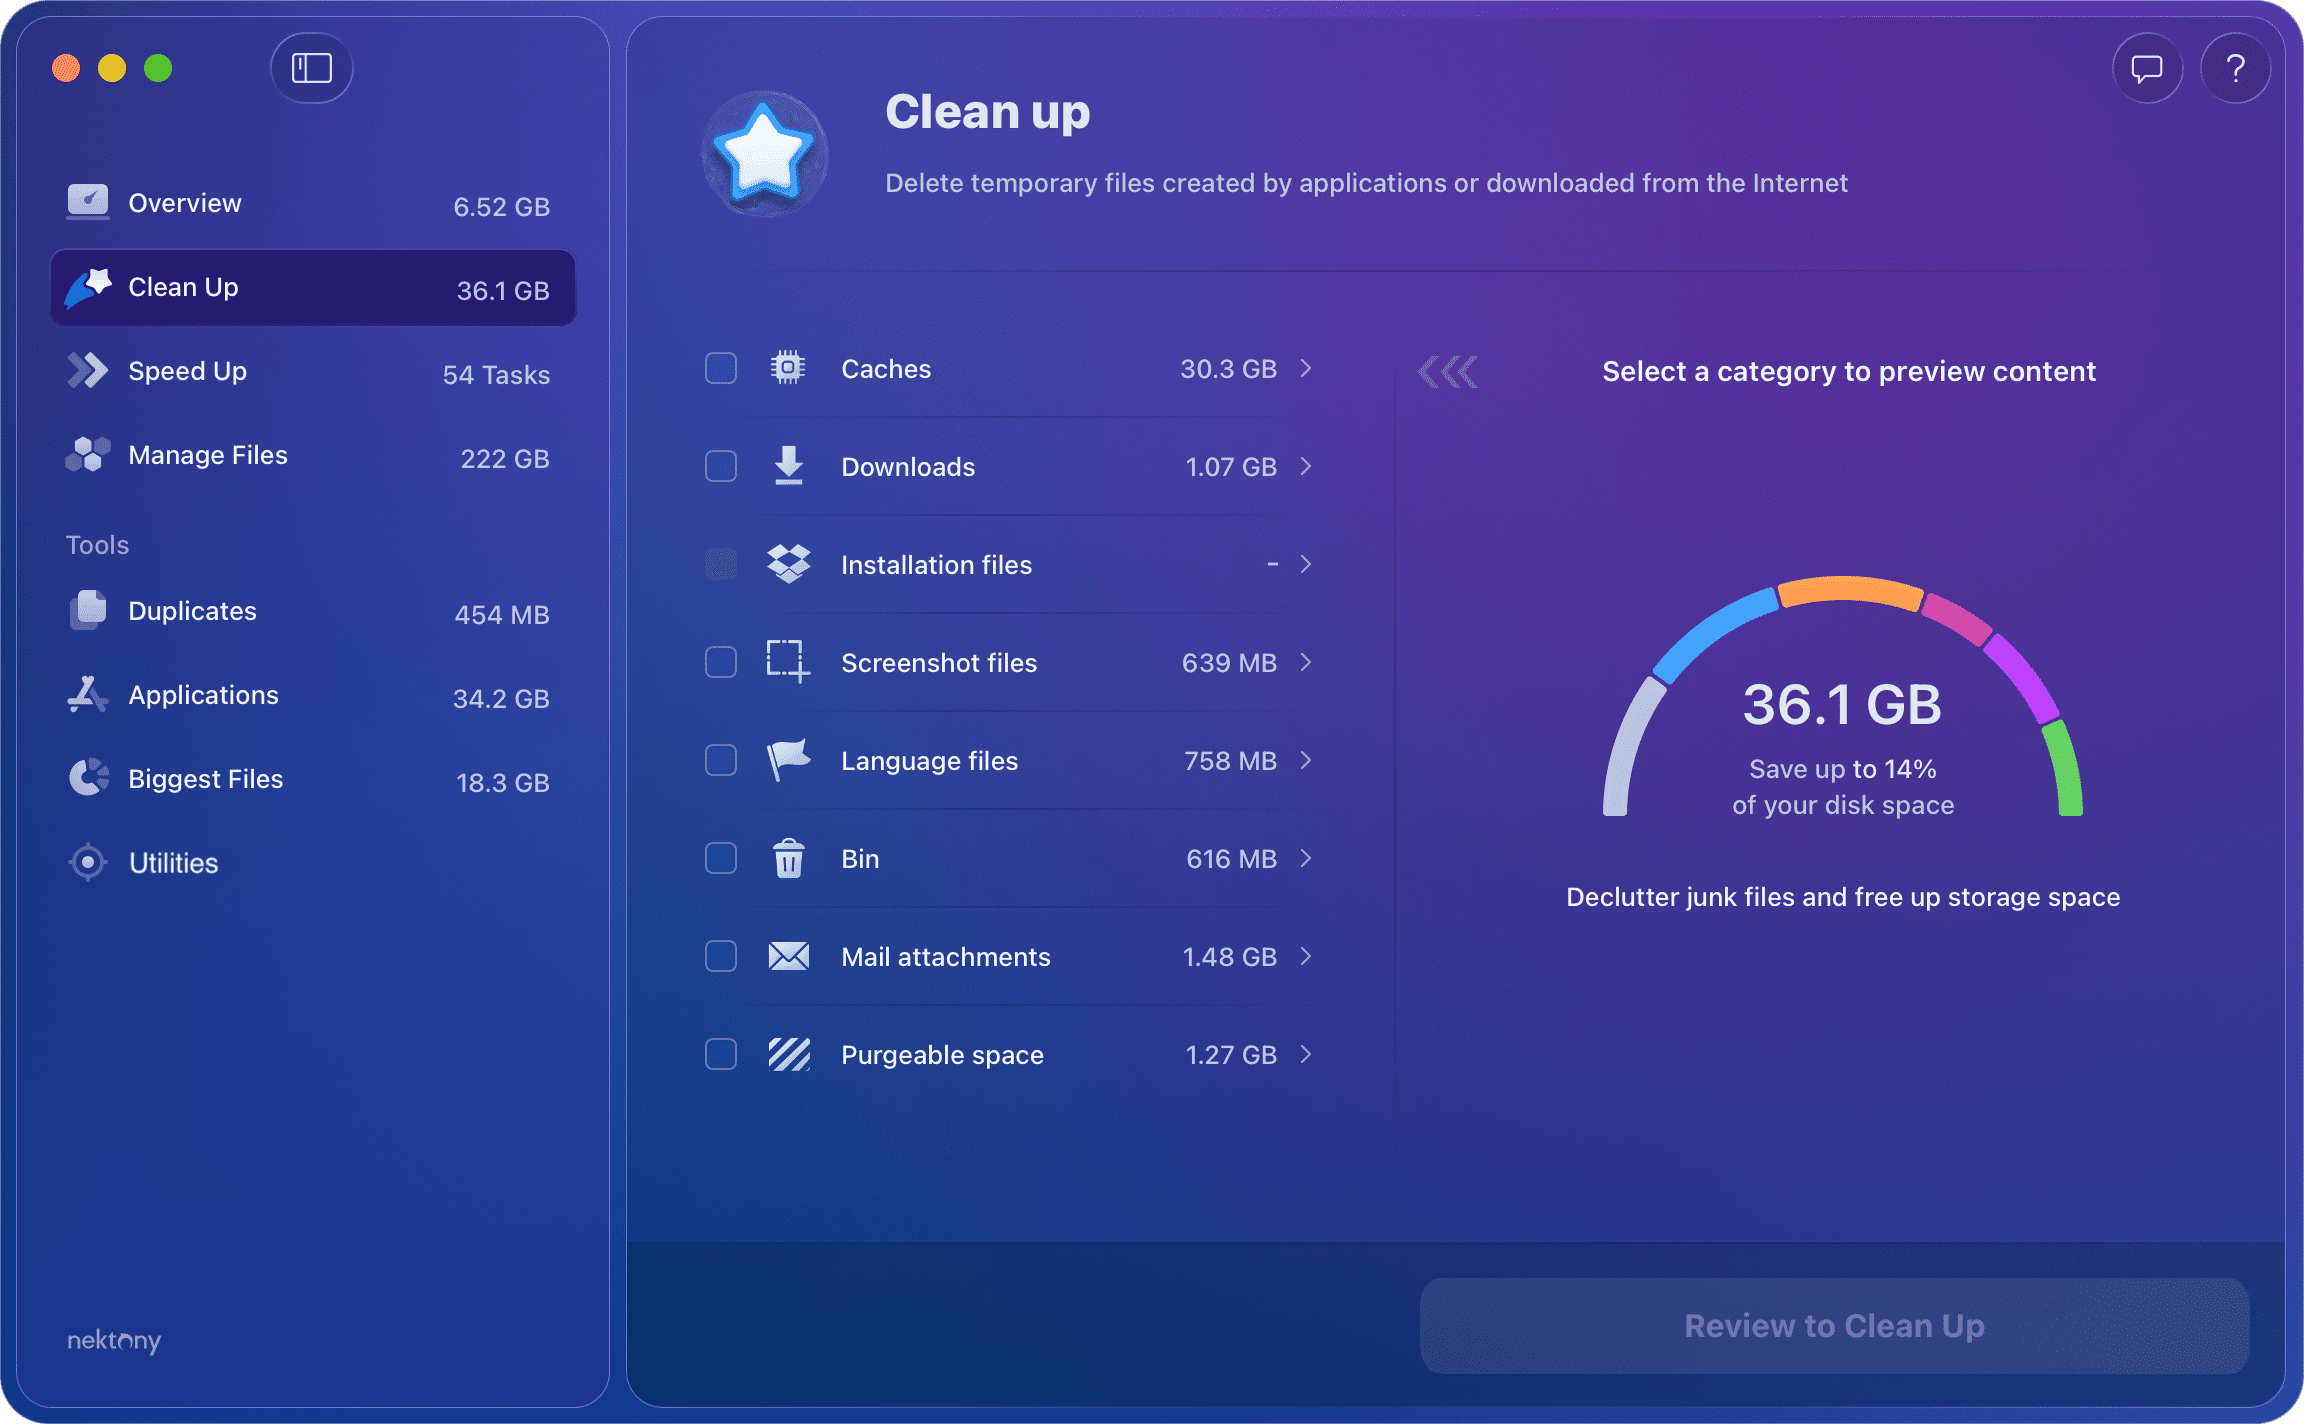
Task: Open the feedback chat bubble
Action: point(2147,68)
